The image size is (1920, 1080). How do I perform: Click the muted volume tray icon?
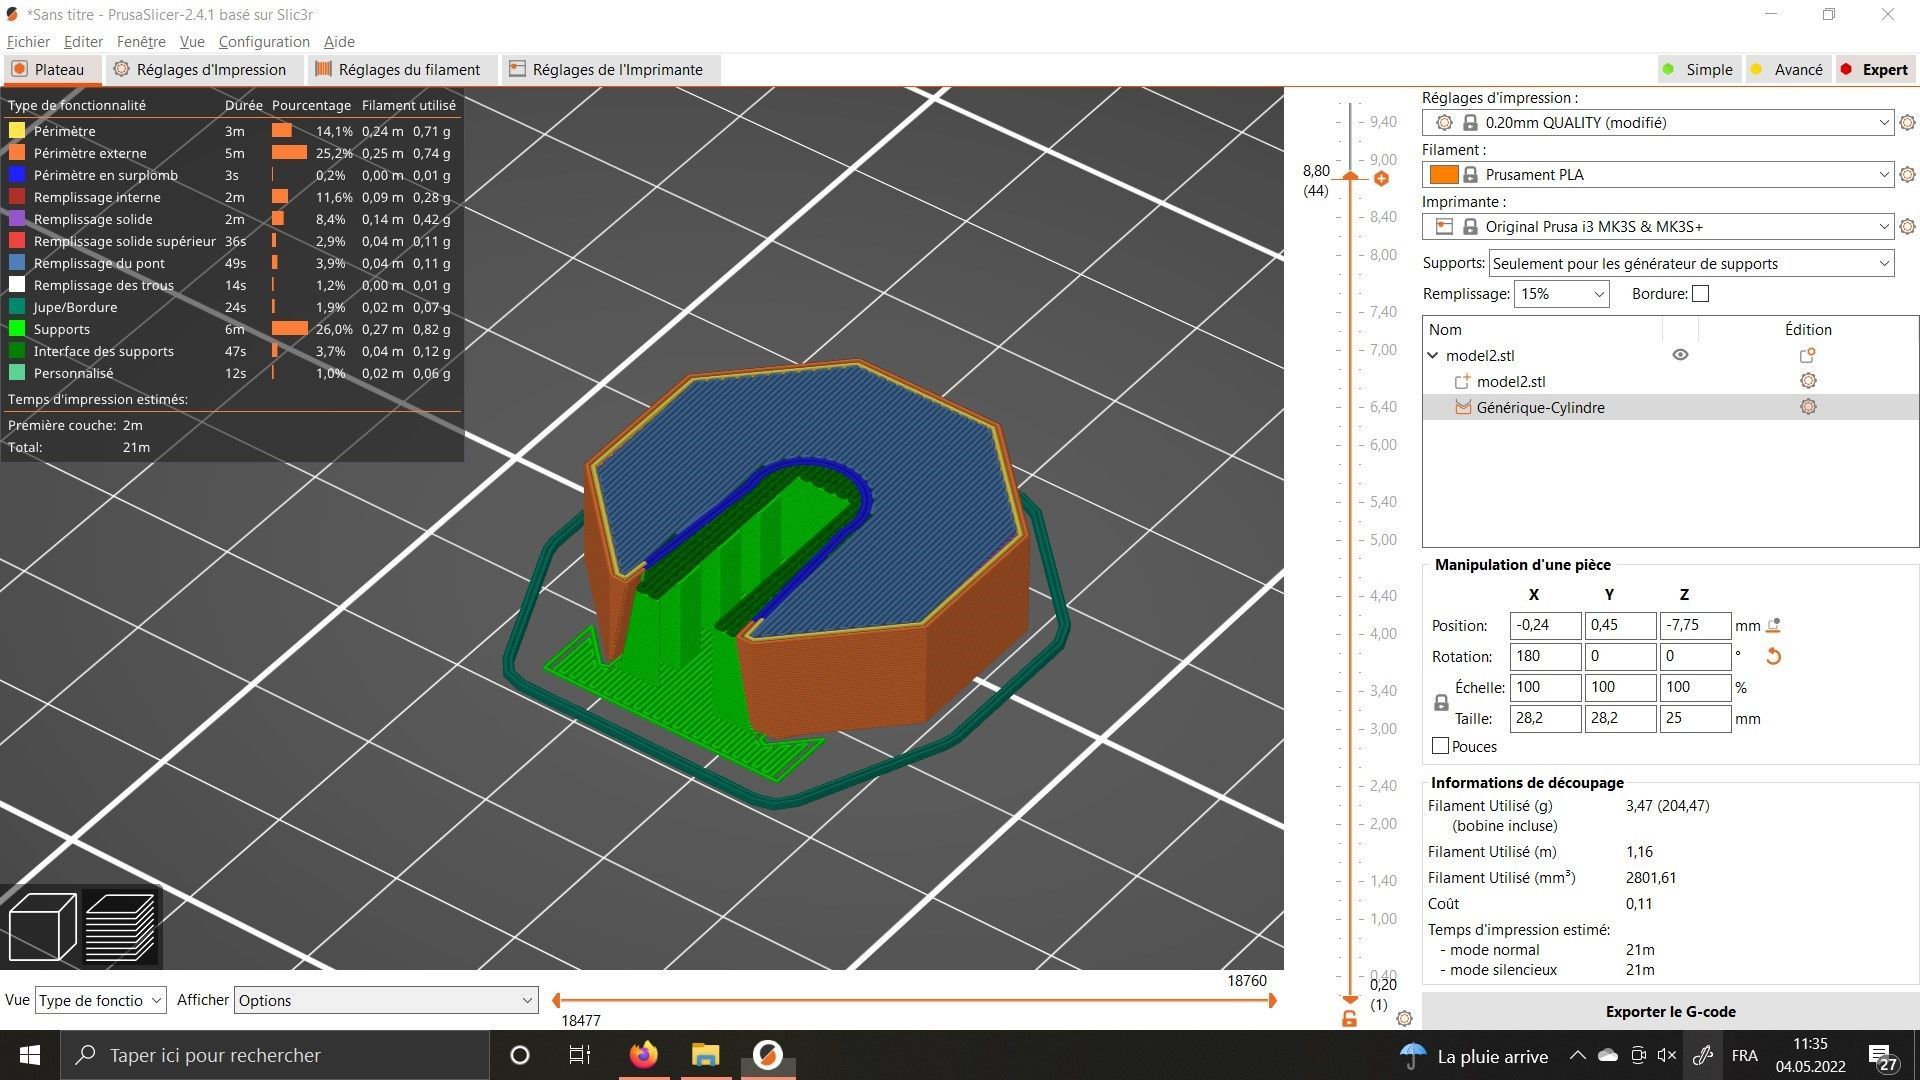(x=1666, y=1055)
